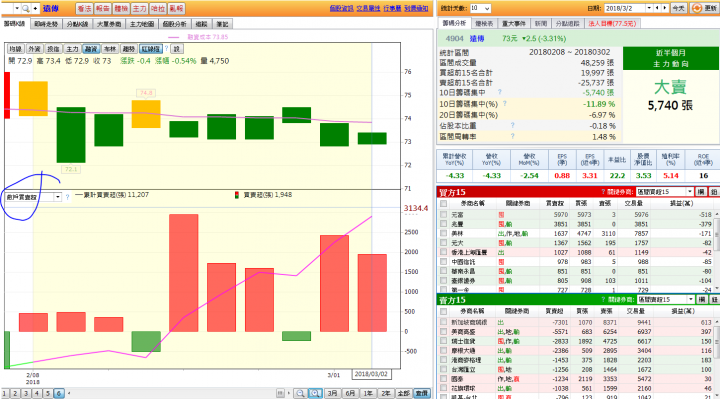Viewport: 720px width, 399px height.
Task: Open the 個股資訊 link
Action: pyautogui.click(x=341, y=8)
